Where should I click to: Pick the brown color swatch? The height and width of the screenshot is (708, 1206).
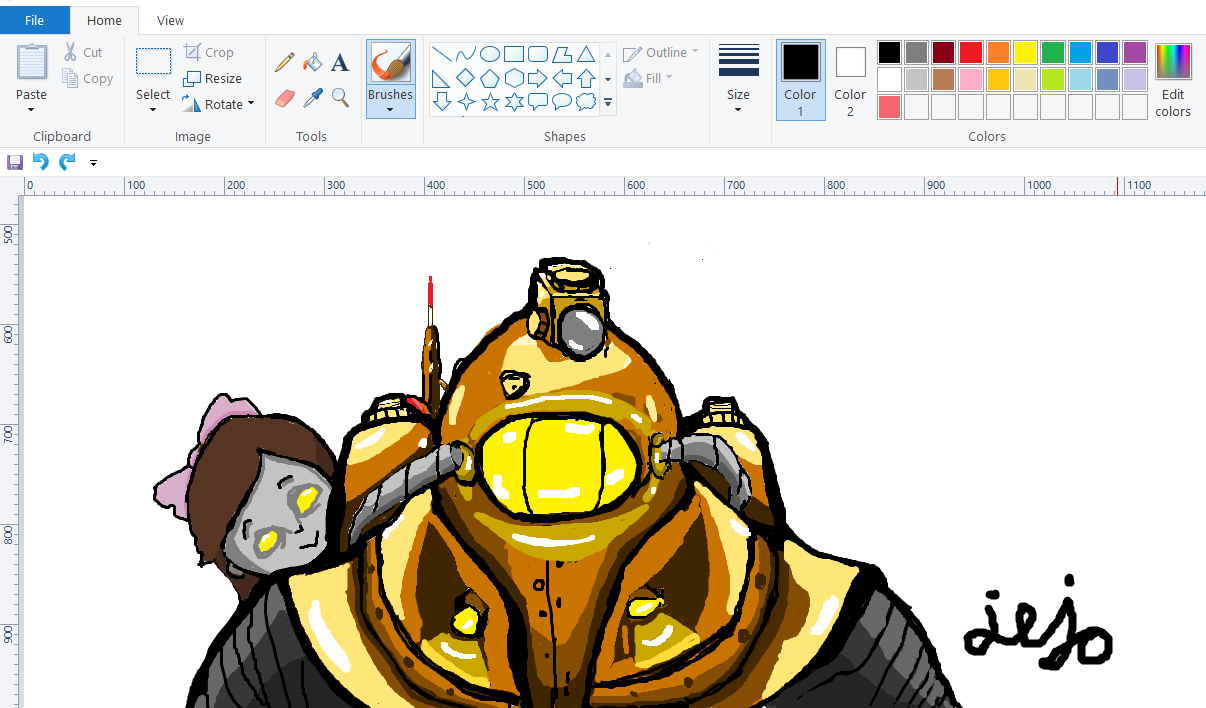[x=944, y=79]
